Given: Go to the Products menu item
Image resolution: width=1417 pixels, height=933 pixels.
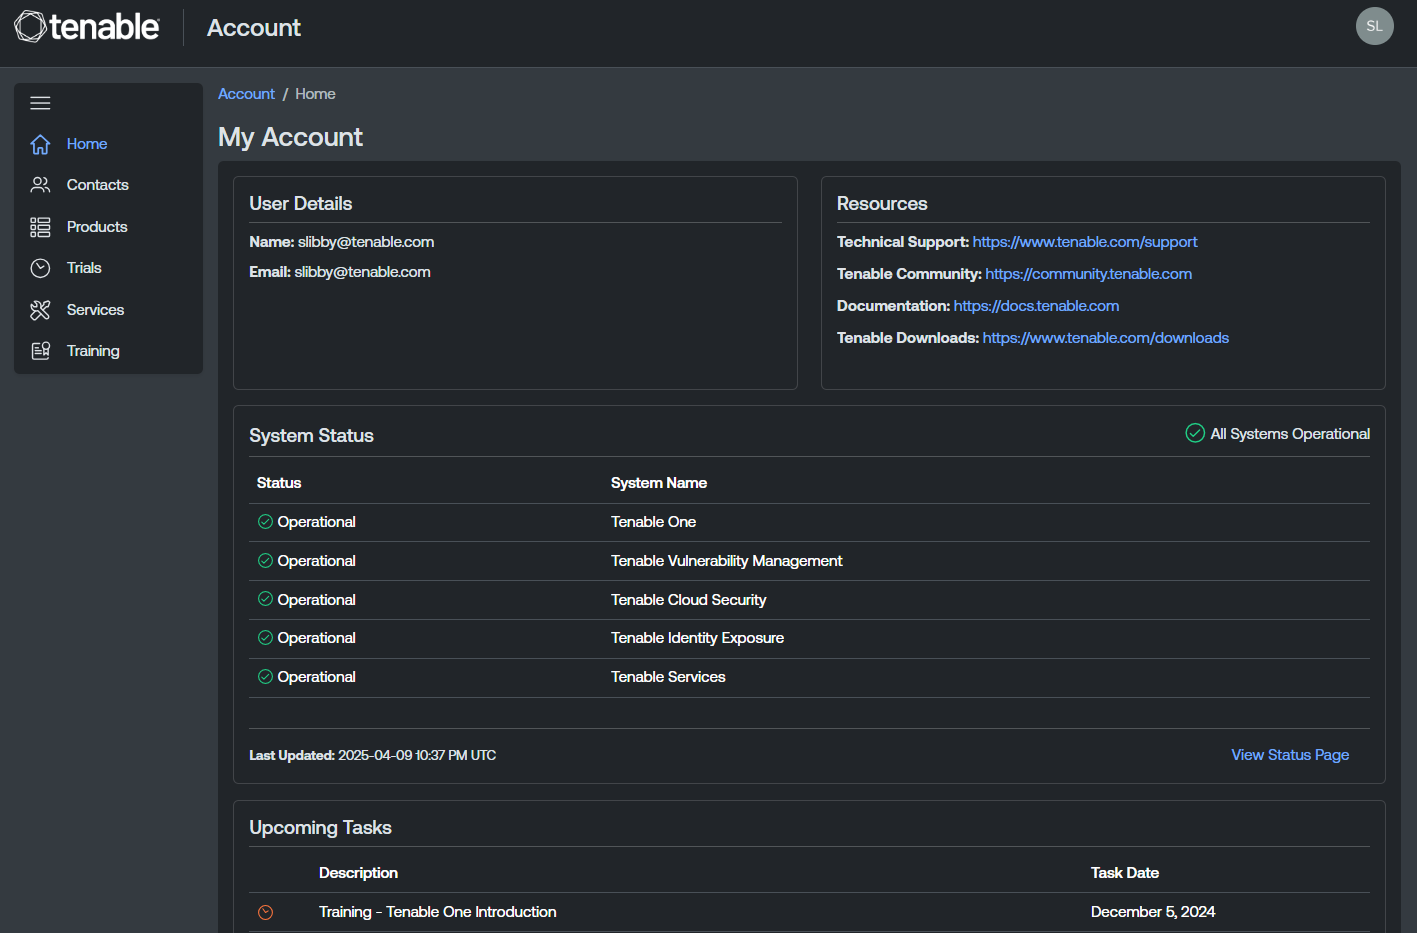Looking at the screenshot, I should coord(97,227).
